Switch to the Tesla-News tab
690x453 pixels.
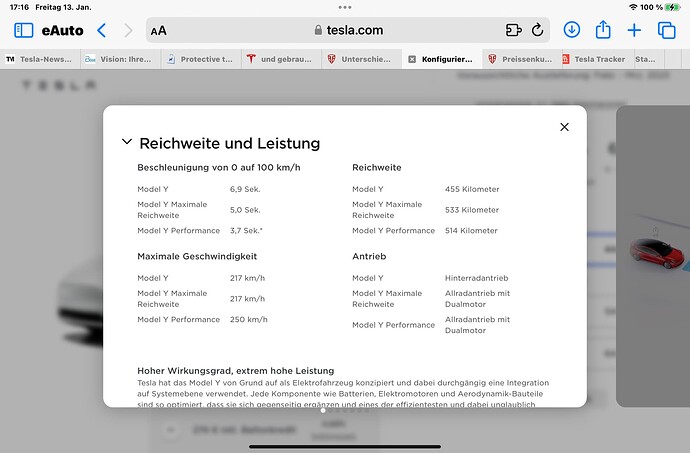[x=40, y=59]
